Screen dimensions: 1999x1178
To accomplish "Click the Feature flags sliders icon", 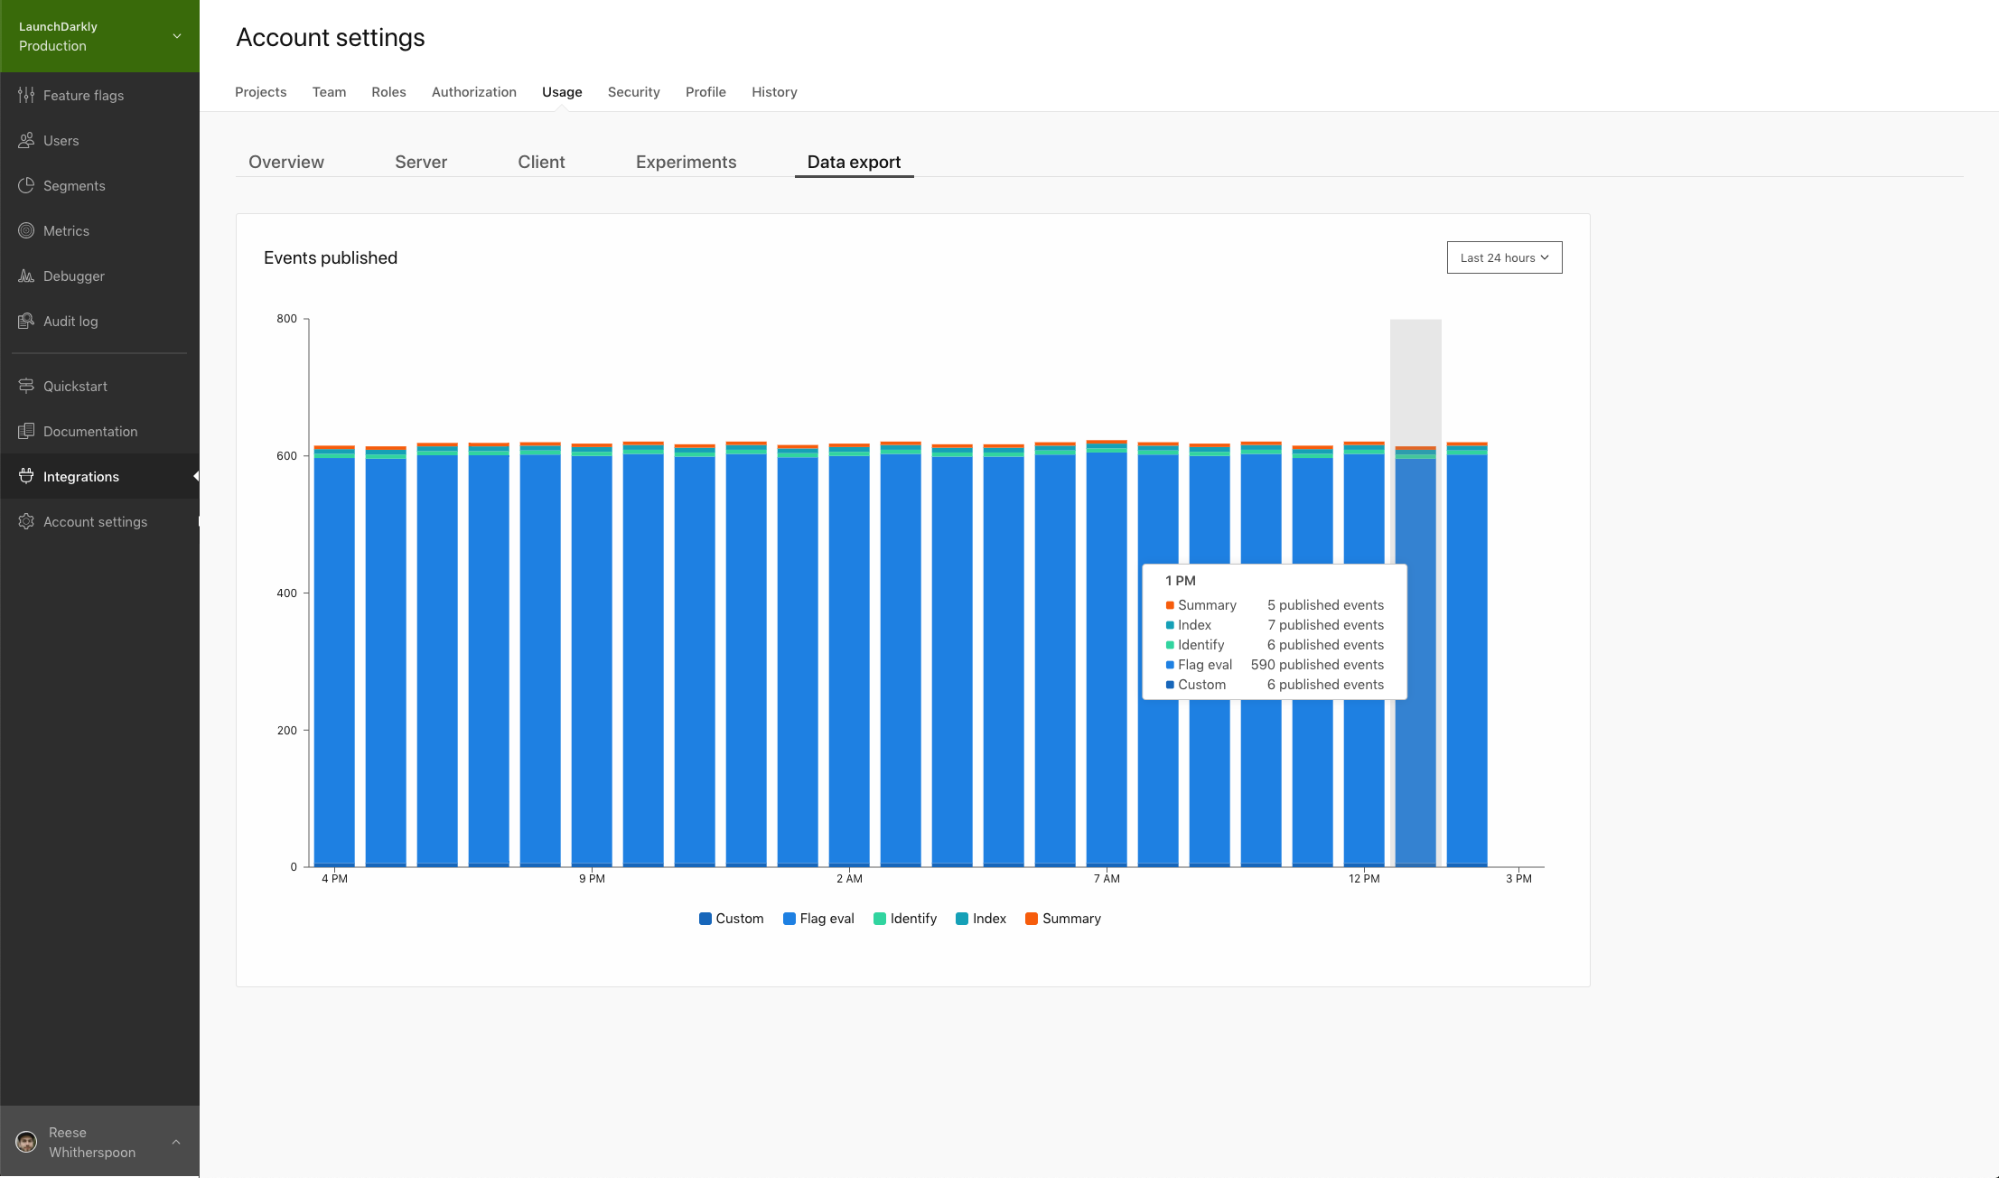I will (26, 95).
